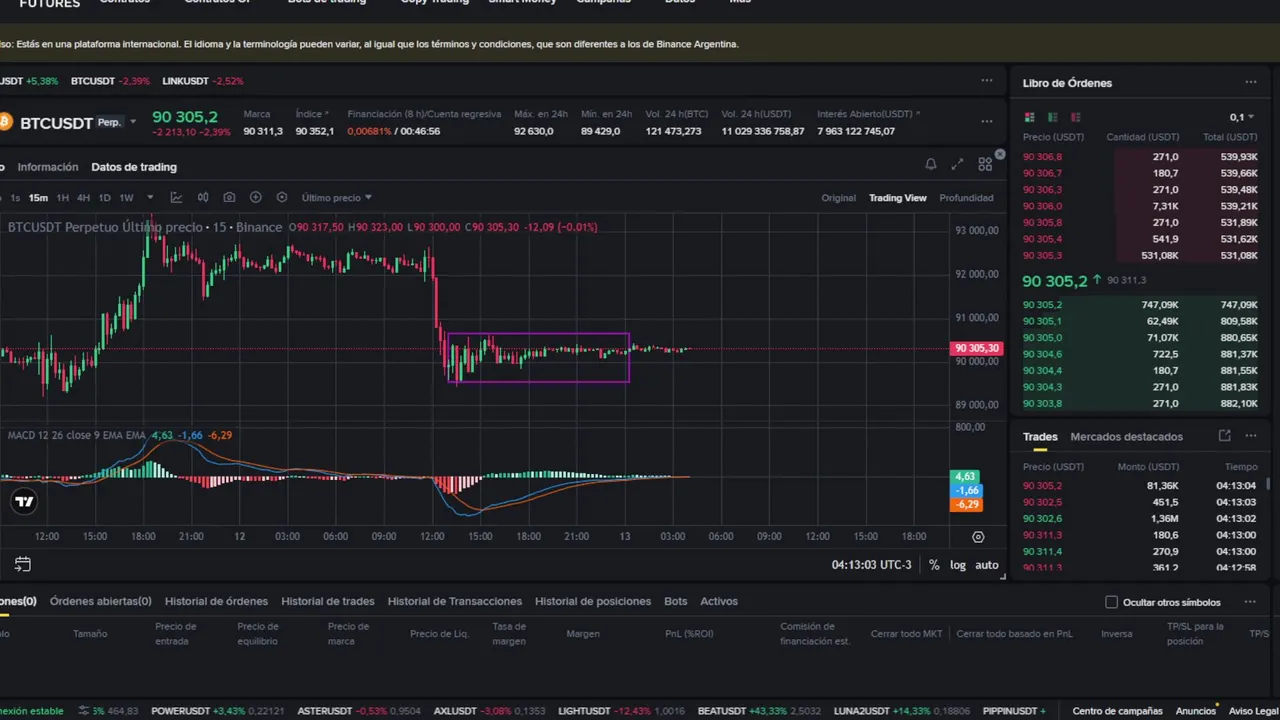Close the layout tip round x badge

coord(999,154)
